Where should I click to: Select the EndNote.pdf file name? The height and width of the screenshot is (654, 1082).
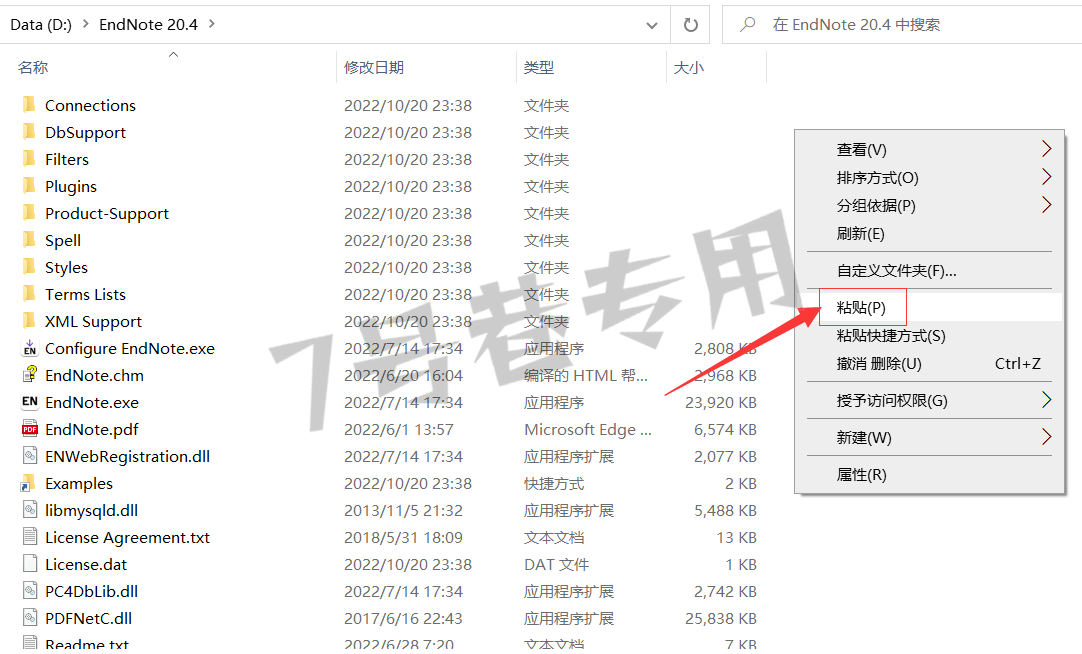click(x=92, y=430)
